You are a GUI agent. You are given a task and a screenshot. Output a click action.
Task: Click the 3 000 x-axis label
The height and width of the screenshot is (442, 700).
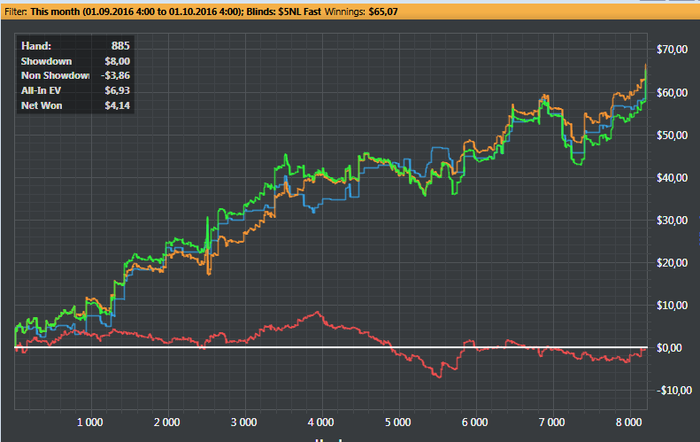click(244, 422)
